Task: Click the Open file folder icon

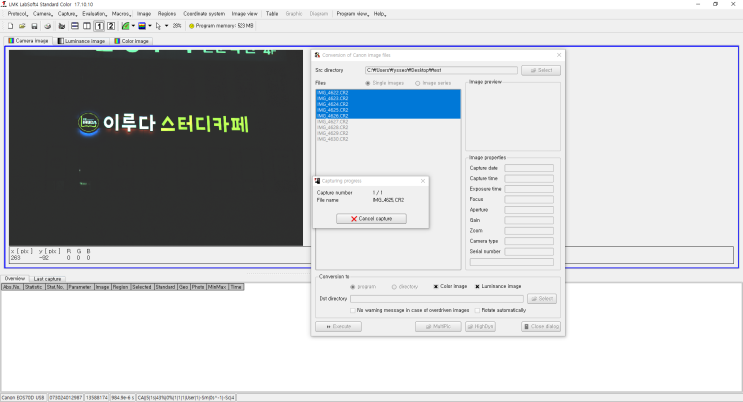Action: 22,26
